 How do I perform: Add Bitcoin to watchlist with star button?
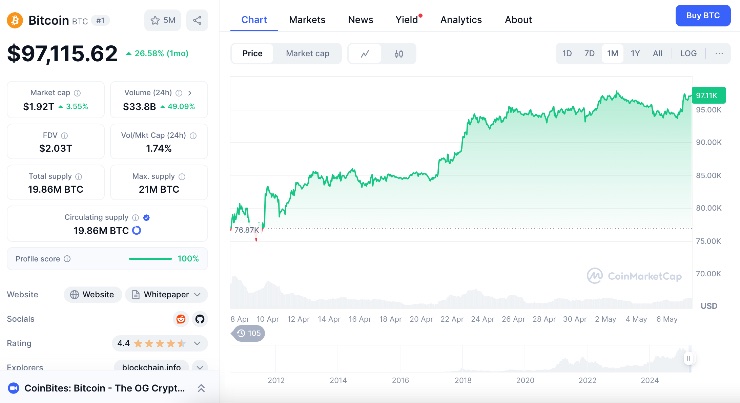click(x=163, y=19)
